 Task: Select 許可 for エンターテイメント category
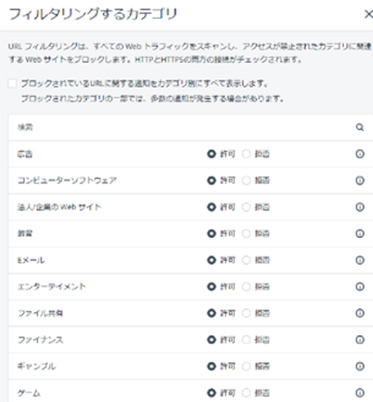click(x=211, y=287)
